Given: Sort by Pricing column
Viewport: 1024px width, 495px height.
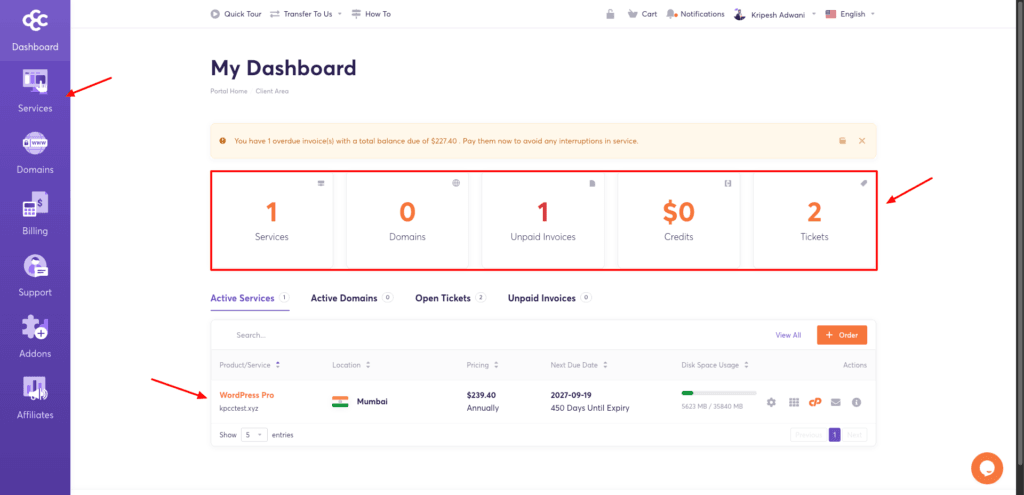Looking at the screenshot, I should (483, 365).
